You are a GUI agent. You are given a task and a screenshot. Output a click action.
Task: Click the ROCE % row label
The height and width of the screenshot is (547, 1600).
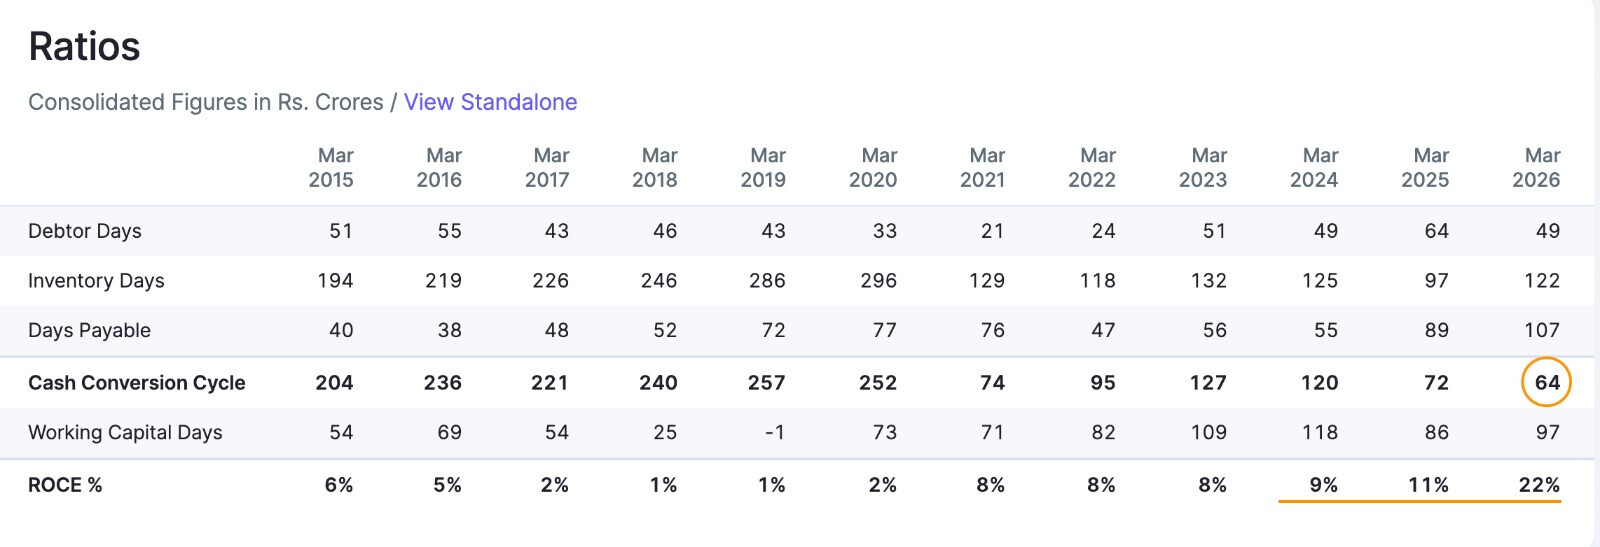click(65, 485)
